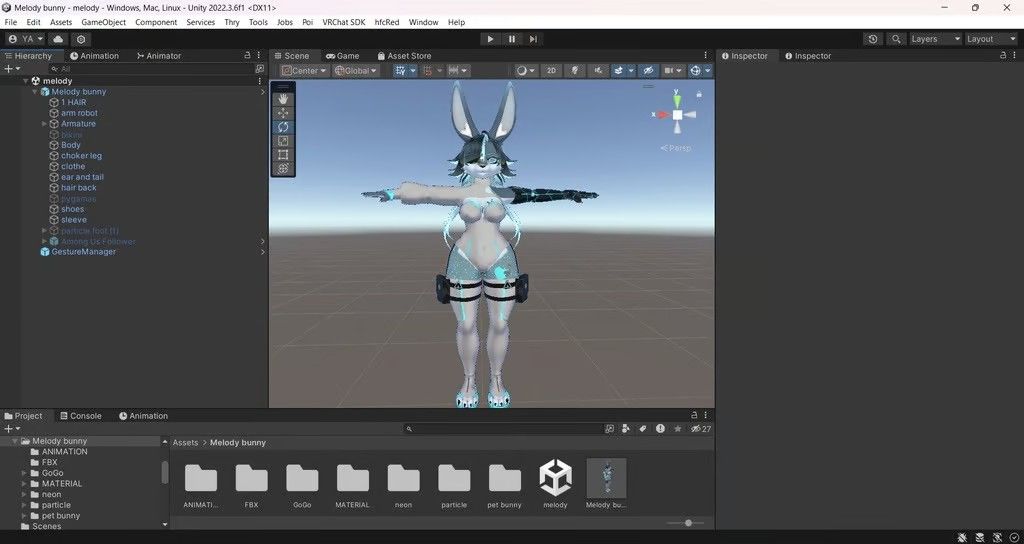1024x544 pixels.
Task: Toggle 2D view mode
Action: coord(551,71)
